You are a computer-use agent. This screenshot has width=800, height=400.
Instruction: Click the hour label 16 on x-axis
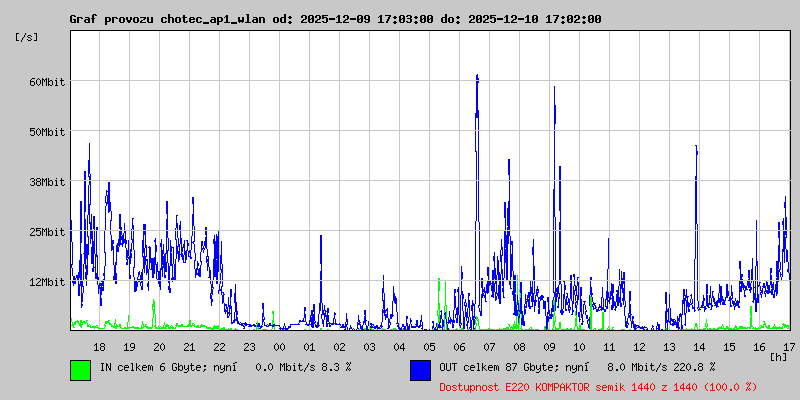[759, 347]
